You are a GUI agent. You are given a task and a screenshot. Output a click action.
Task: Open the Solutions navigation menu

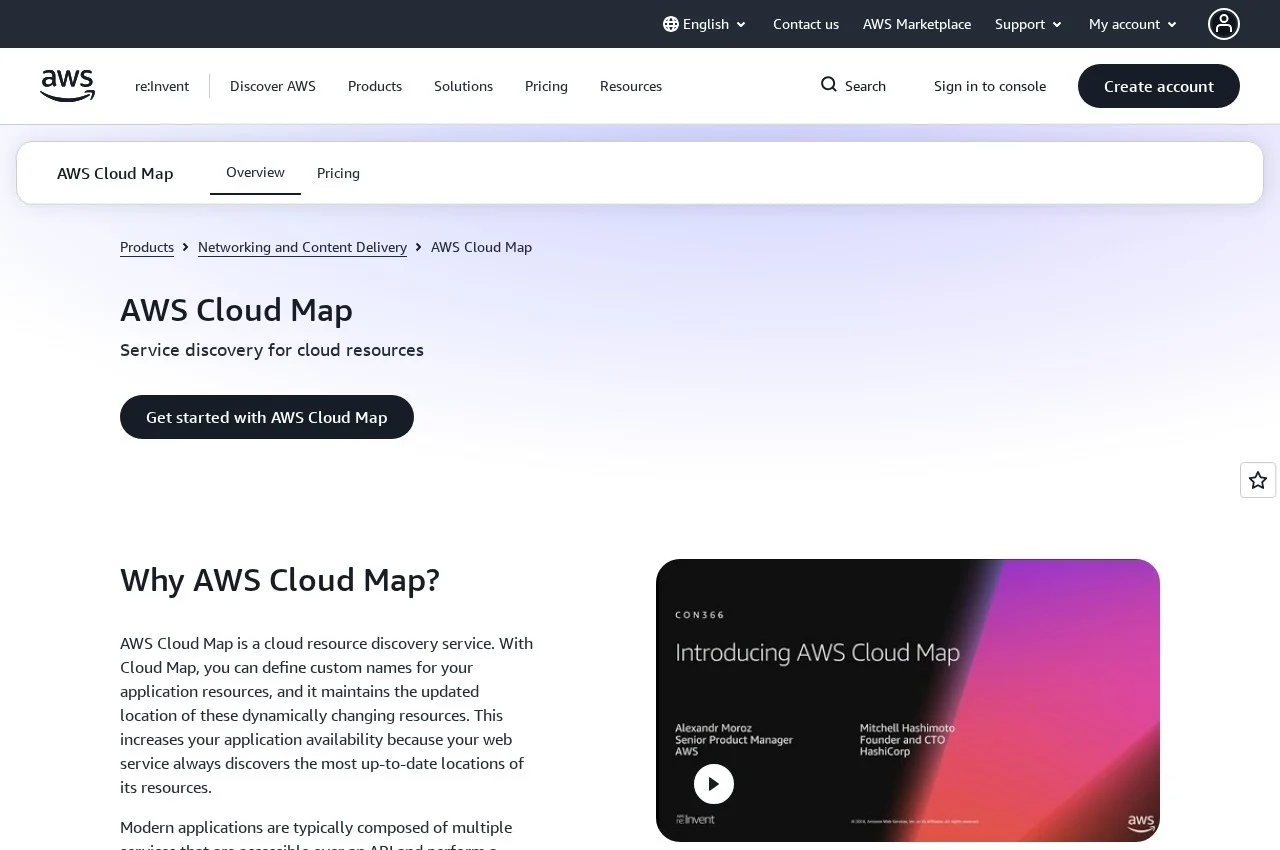coord(463,86)
